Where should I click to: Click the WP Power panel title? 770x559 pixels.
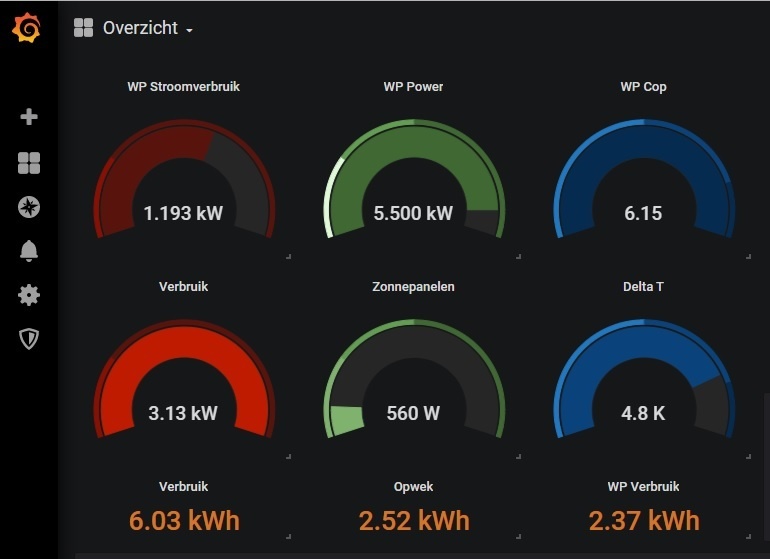(x=413, y=86)
